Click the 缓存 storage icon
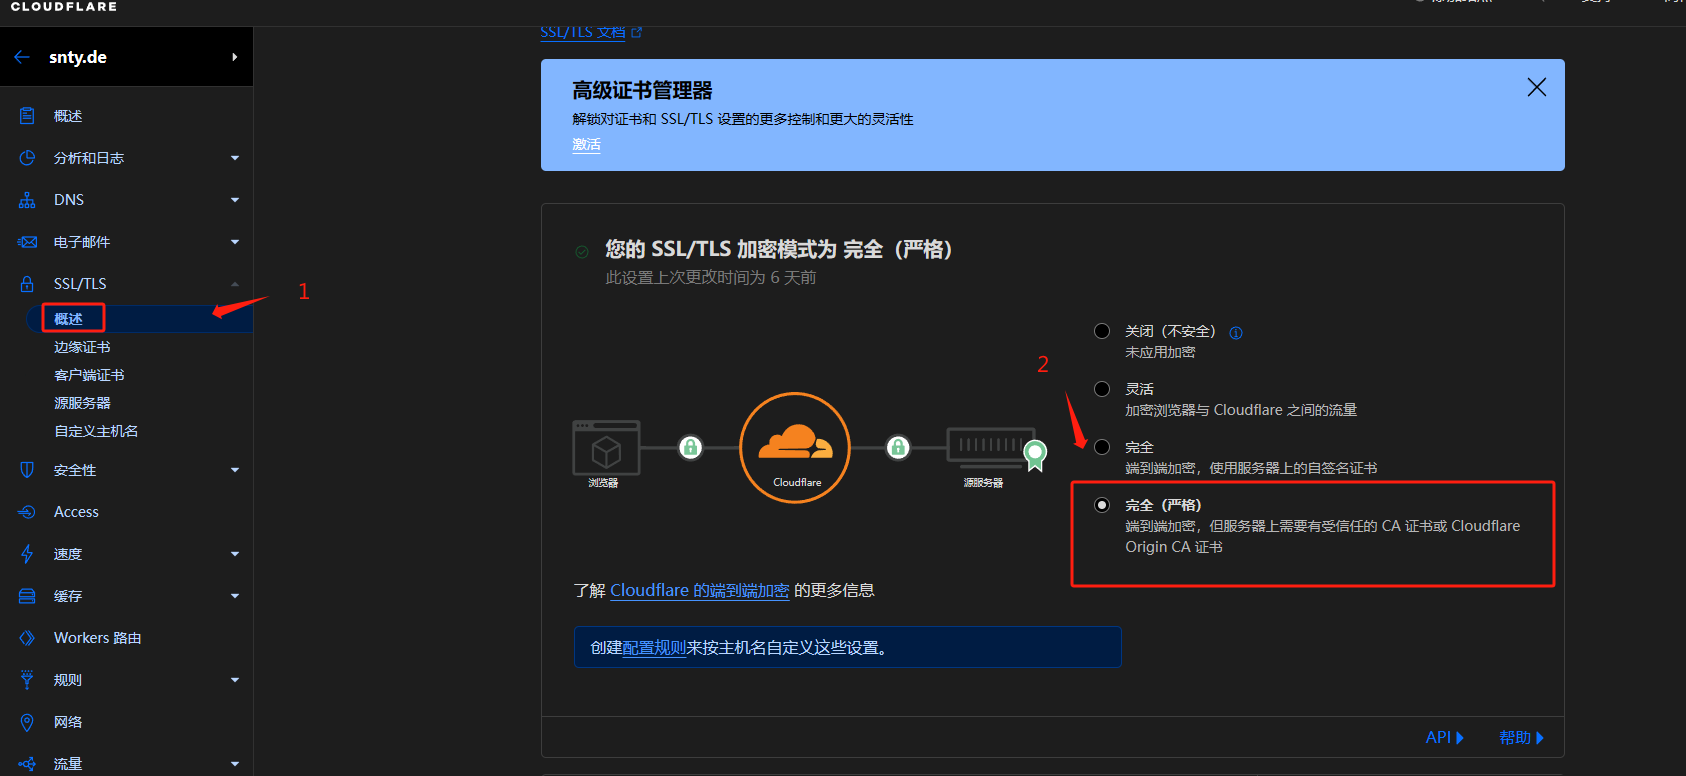Image resolution: width=1686 pixels, height=776 pixels. point(27,596)
